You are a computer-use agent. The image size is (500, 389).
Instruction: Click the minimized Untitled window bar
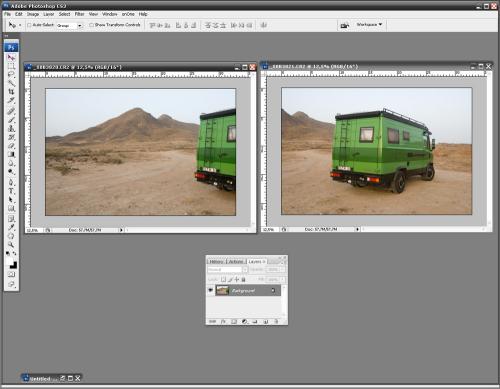tap(51, 378)
